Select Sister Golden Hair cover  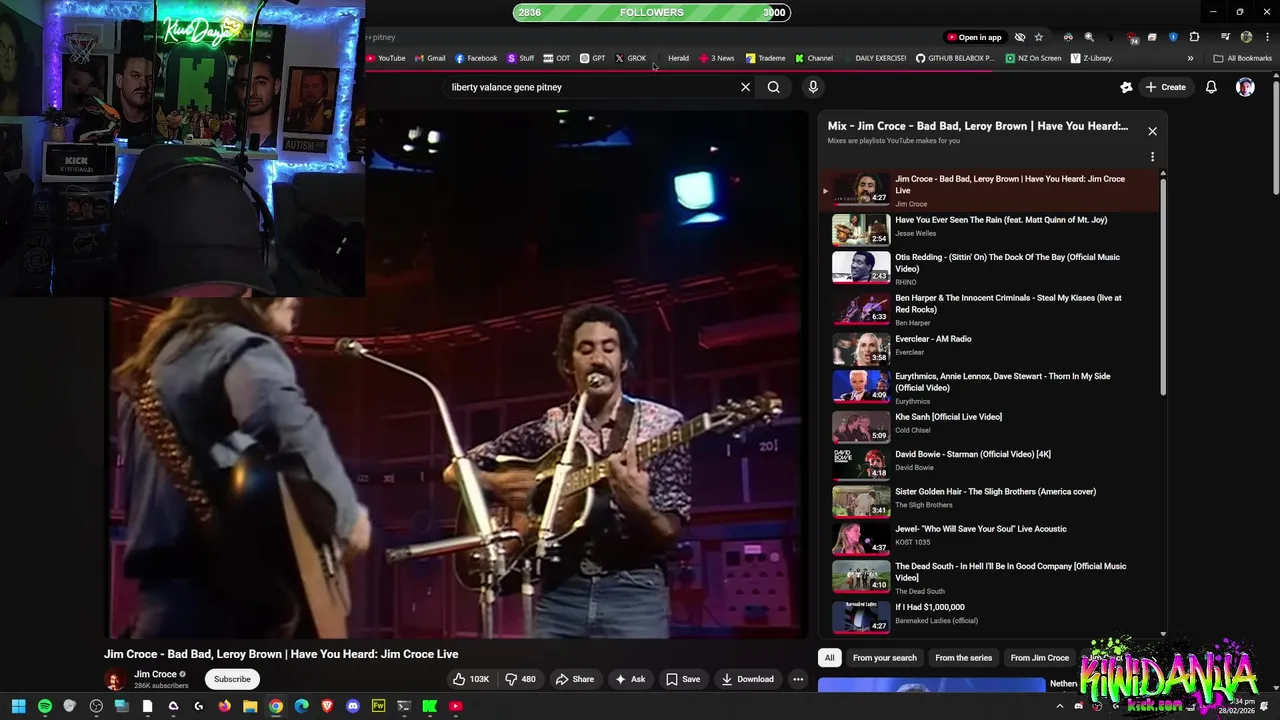tap(988, 500)
